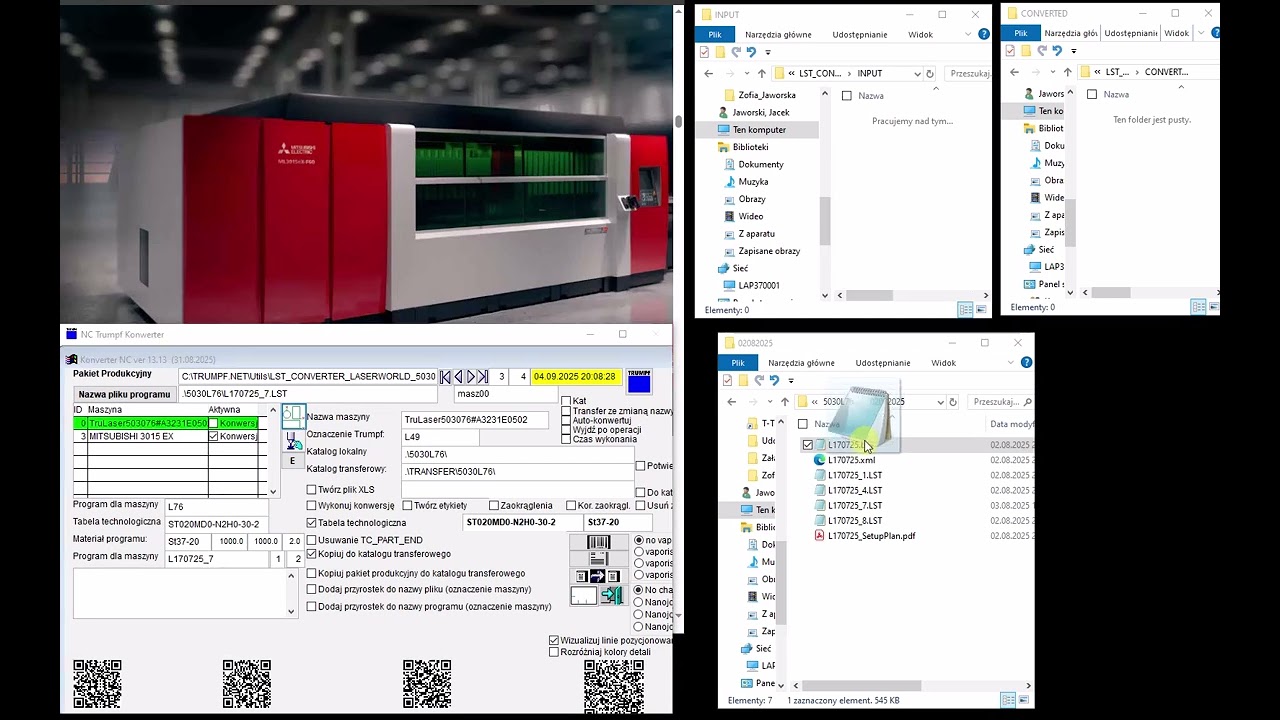Click the E button beside machine table
1280x720 pixels.
tap(292, 461)
